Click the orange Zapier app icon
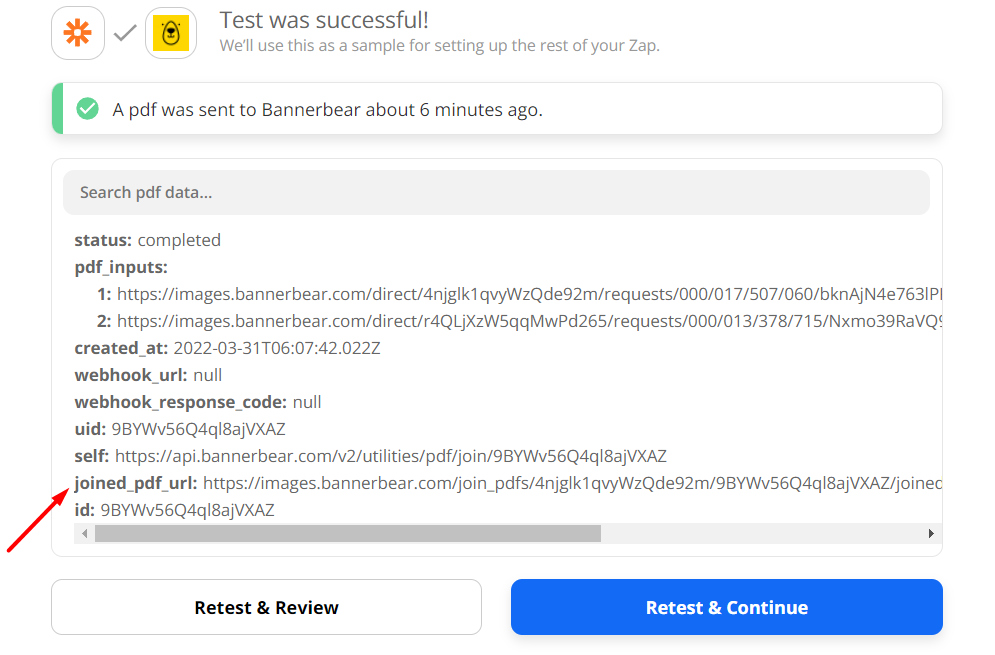995x655 pixels. pos(78,33)
